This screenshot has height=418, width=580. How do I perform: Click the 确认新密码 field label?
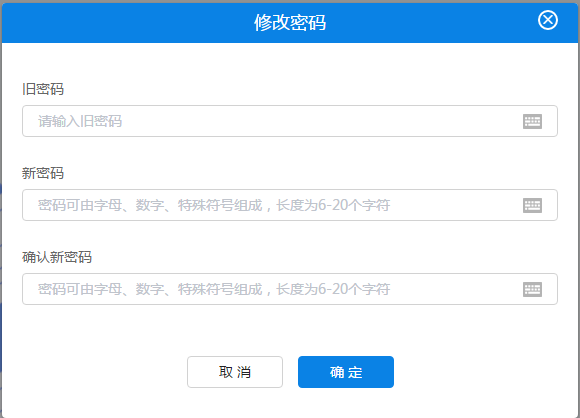tap(57, 257)
